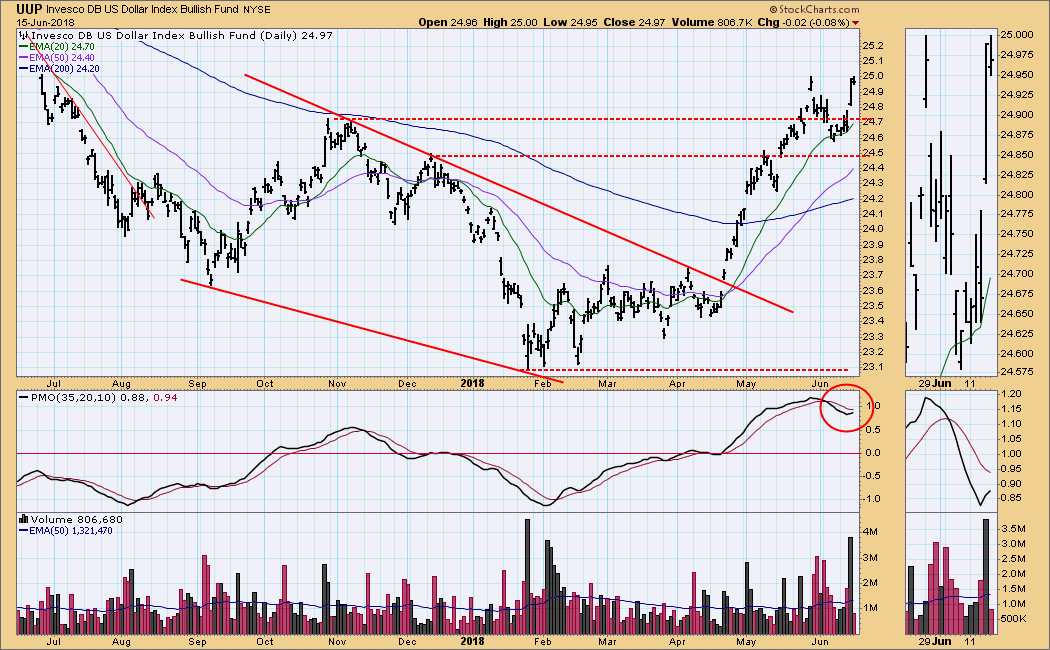Click the 25.000 label in zoom panel
The height and width of the screenshot is (650, 1050).
coord(1017,35)
